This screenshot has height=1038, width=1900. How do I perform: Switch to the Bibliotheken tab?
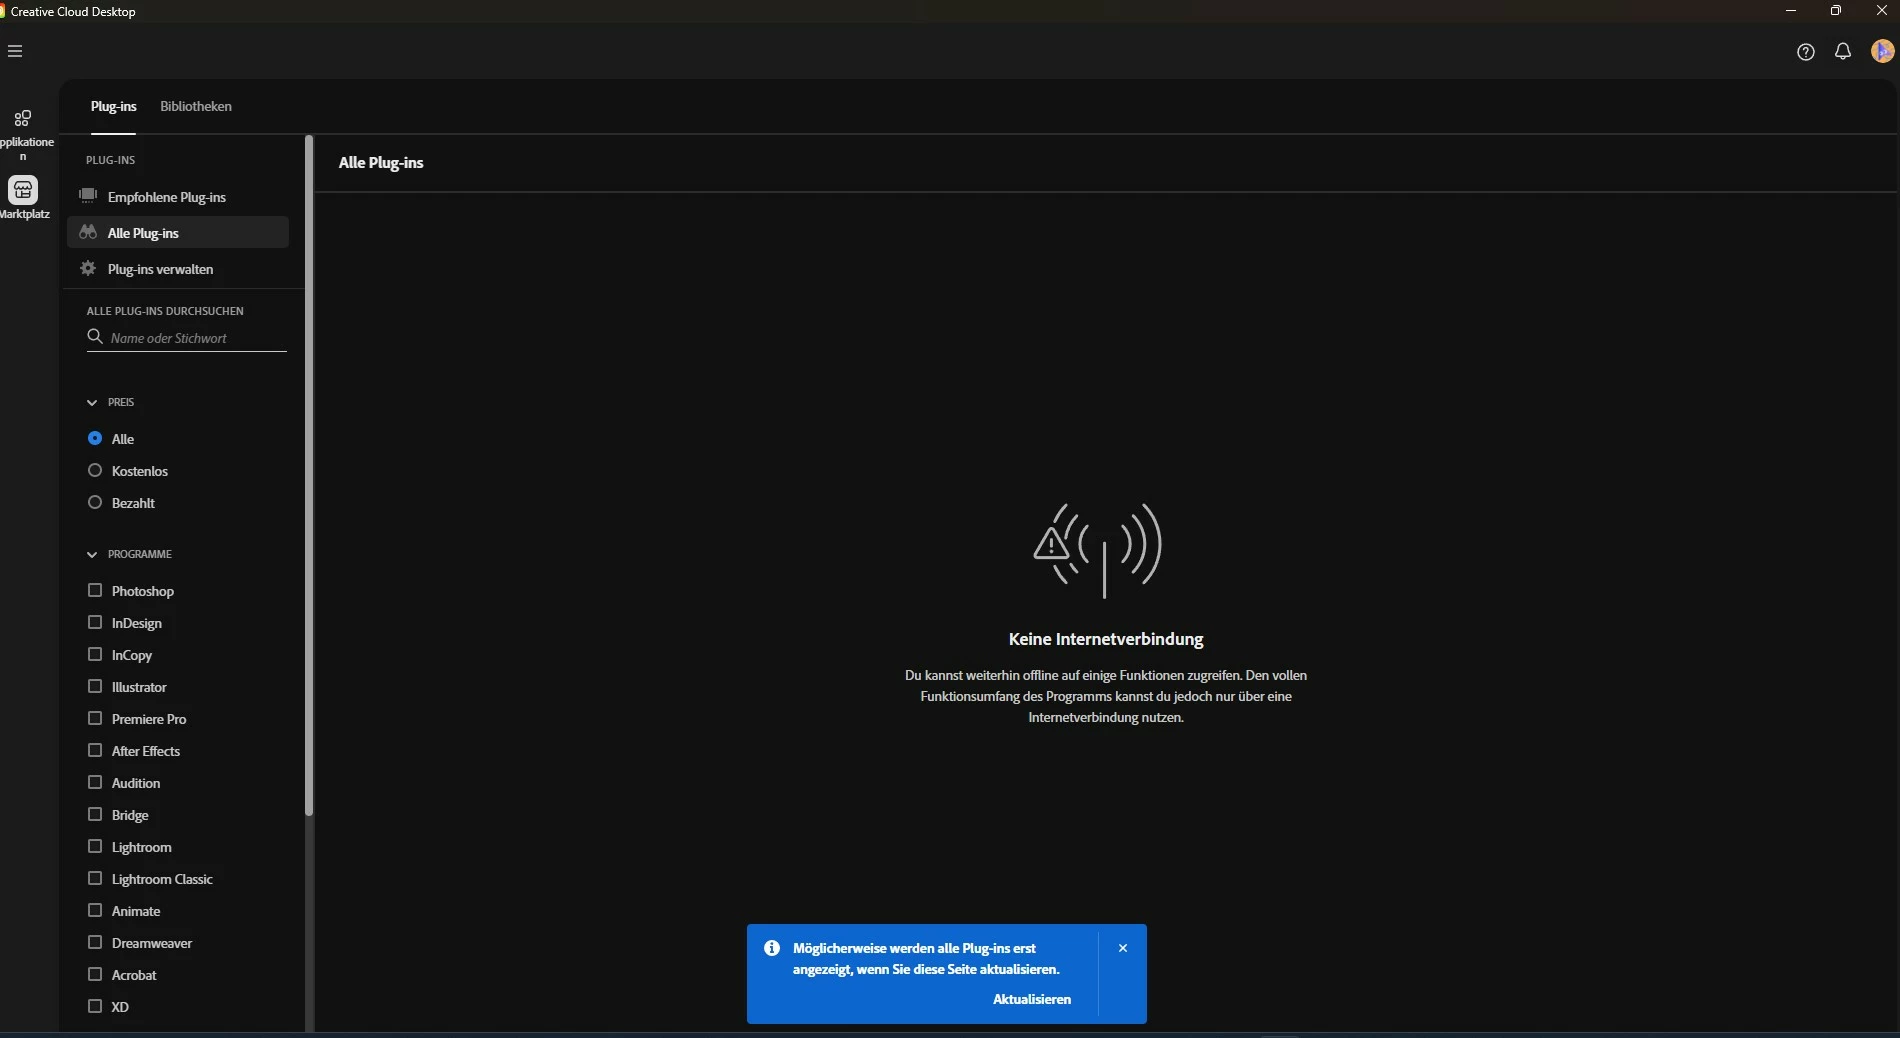pos(196,106)
